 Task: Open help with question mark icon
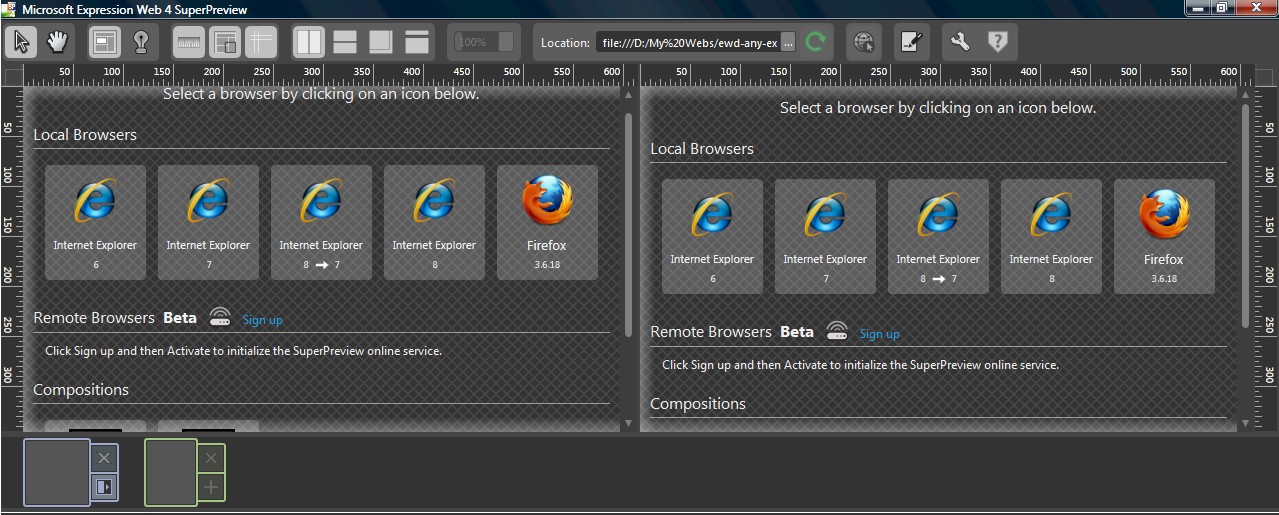pos(997,42)
